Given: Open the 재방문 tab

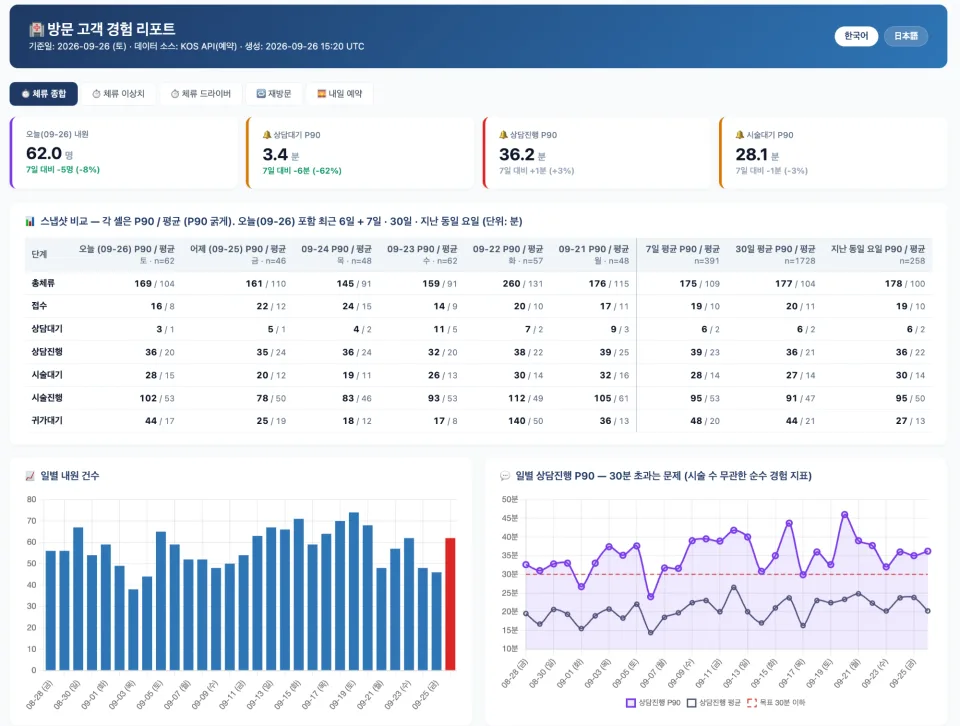Looking at the screenshot, I should pyautogui.click(x=274, y=94).
